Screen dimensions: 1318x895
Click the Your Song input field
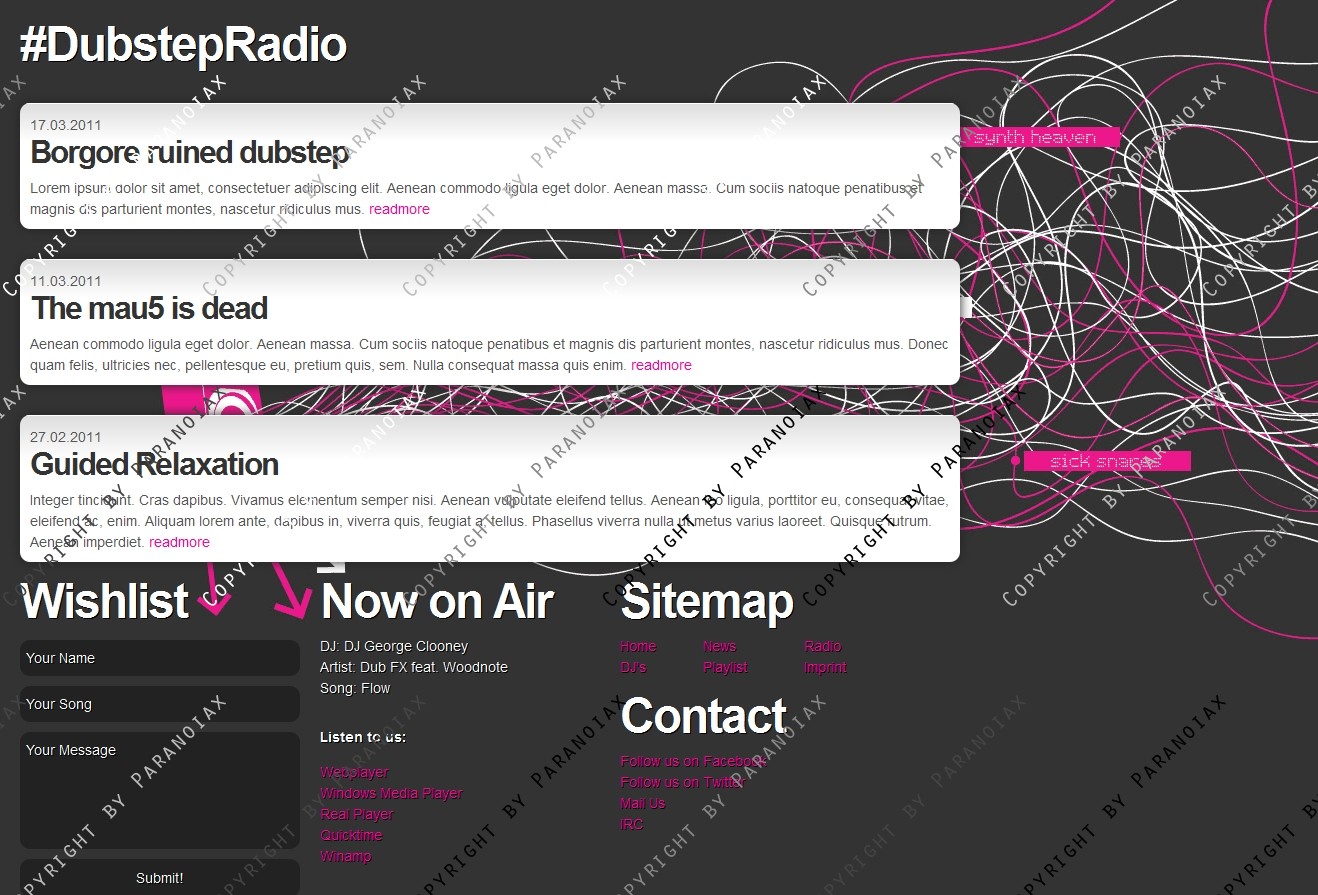click(160, 704)
